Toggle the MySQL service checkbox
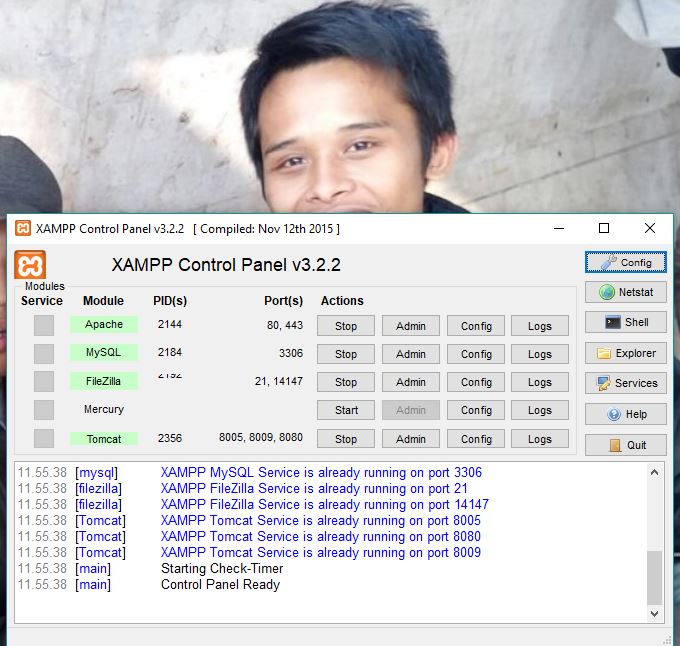Viewport: 680px width, 646px height. pyautogui.click(x=44, y=354)
